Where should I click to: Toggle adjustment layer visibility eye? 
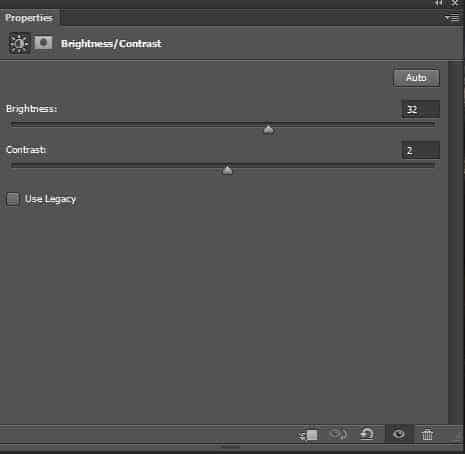[399, 434]
